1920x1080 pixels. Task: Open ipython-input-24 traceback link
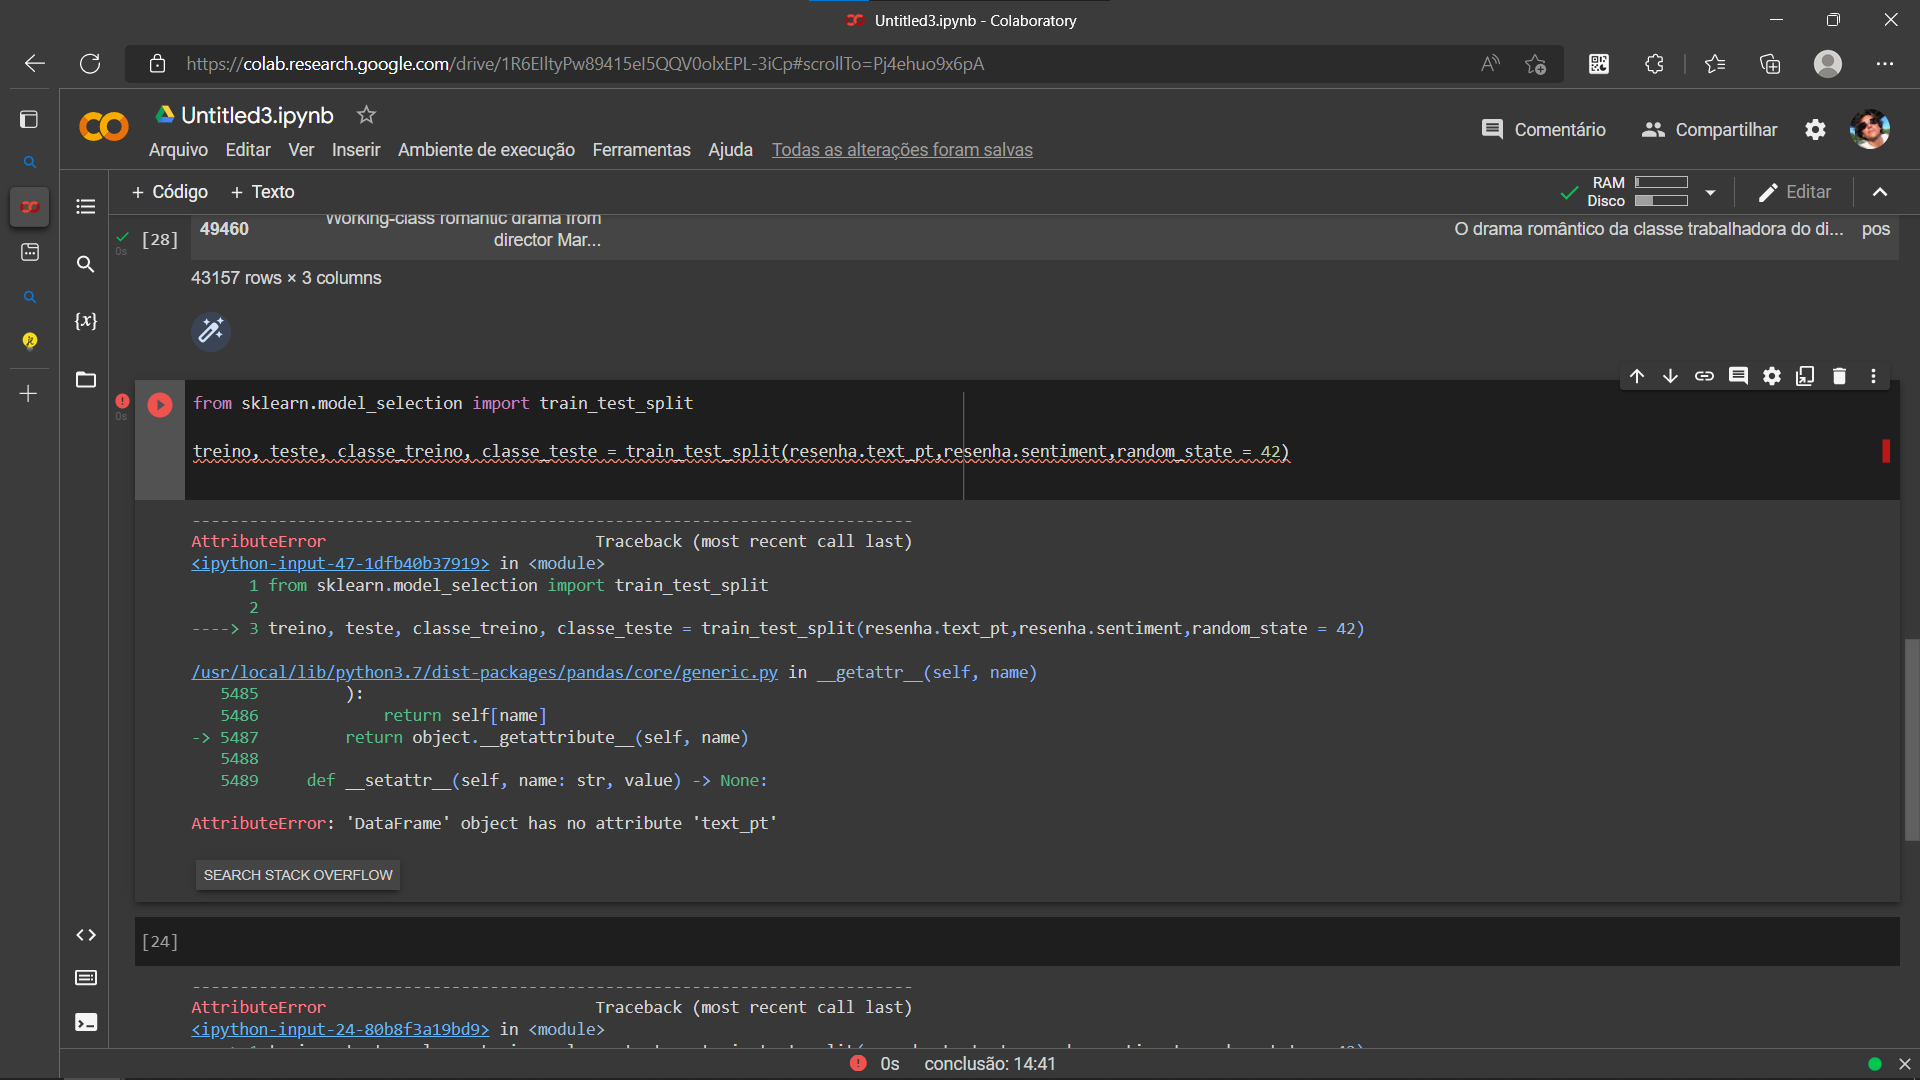[x=340, y=1029]
